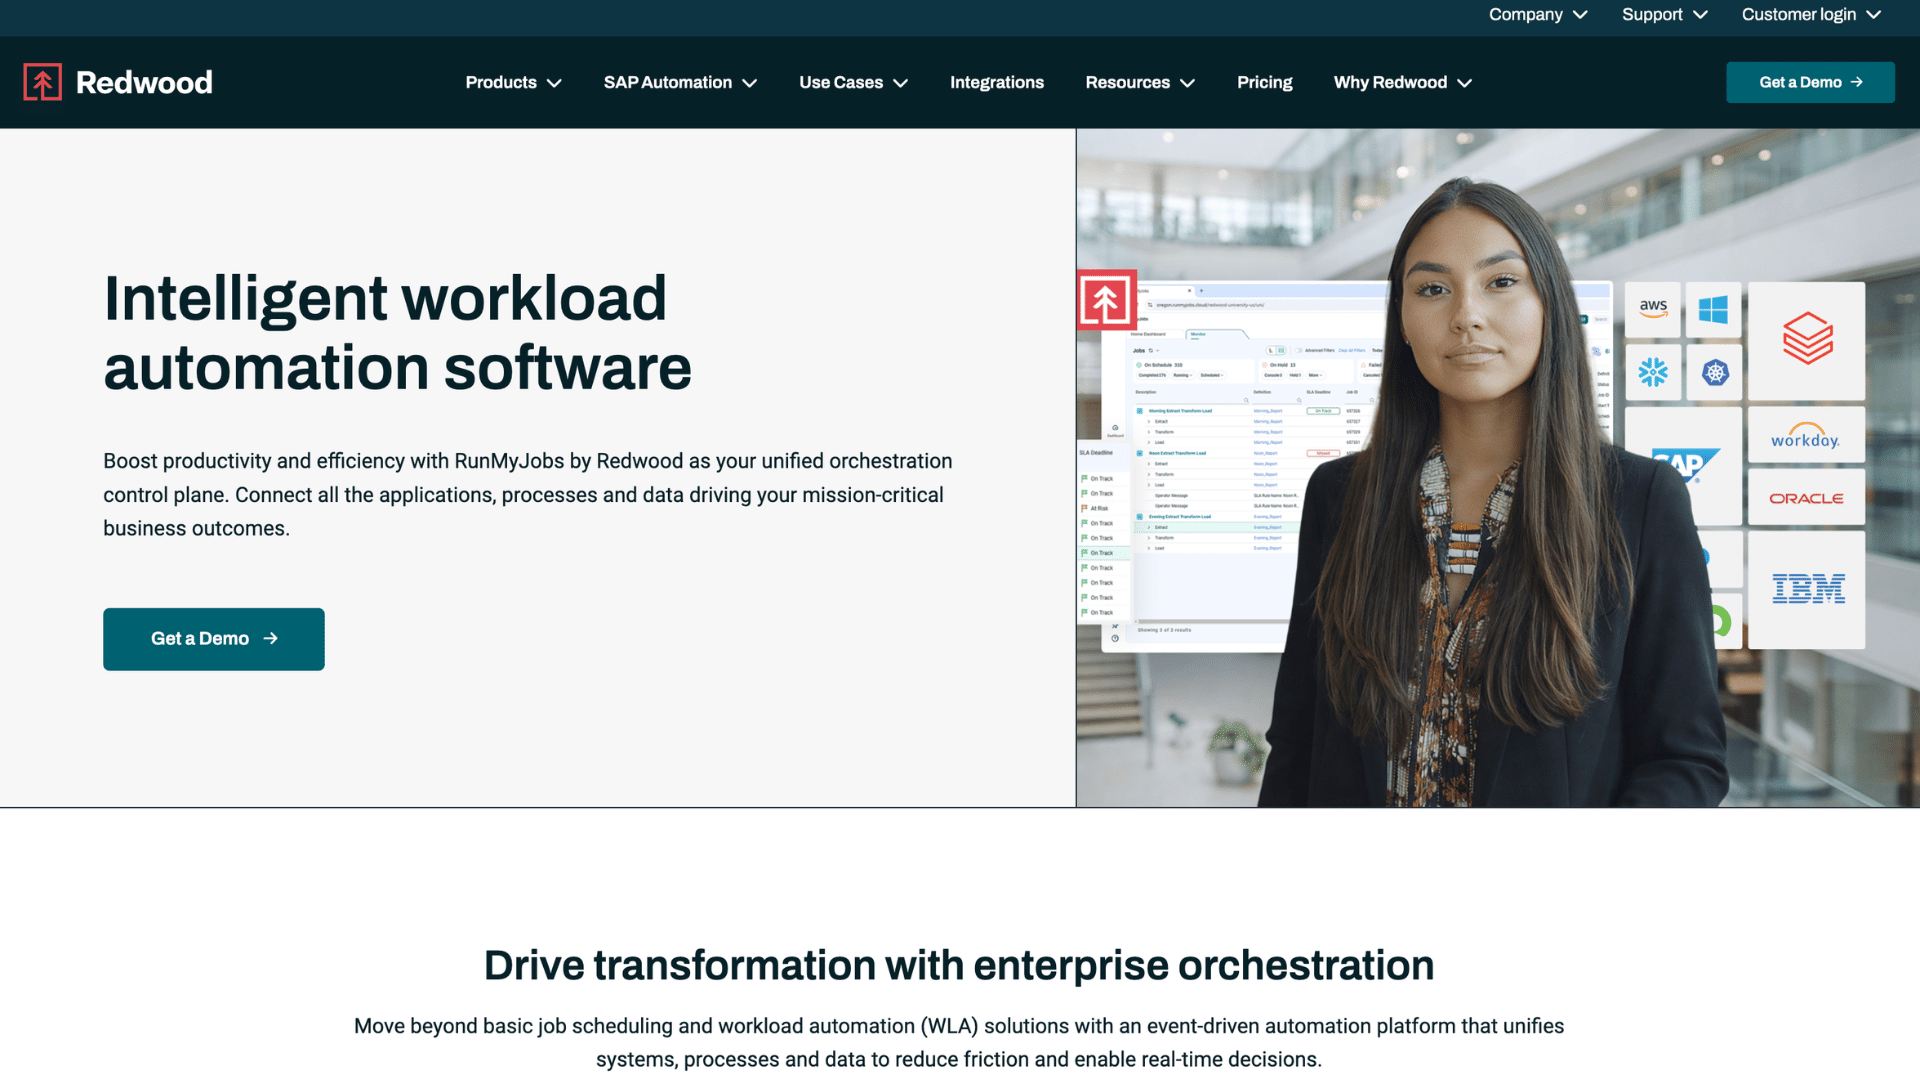This screenshot has height=1080, width=1920.
Task: Click the Kubernetes logo tile
Action: tap(1715, 372)
